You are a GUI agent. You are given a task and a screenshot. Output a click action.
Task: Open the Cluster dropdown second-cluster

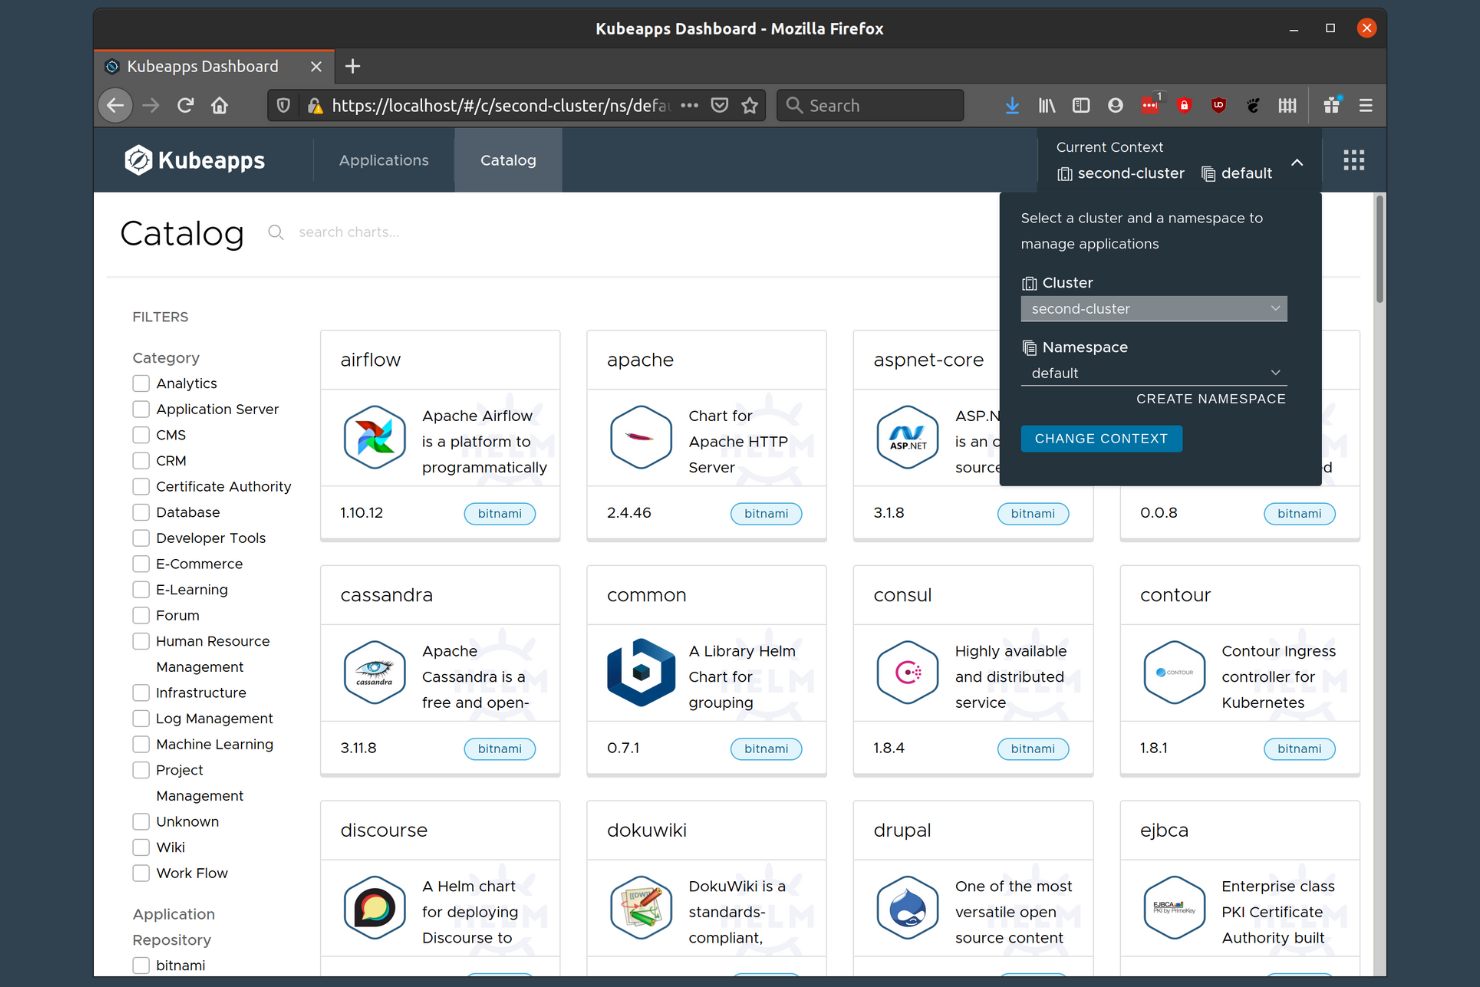point(1154,309)
